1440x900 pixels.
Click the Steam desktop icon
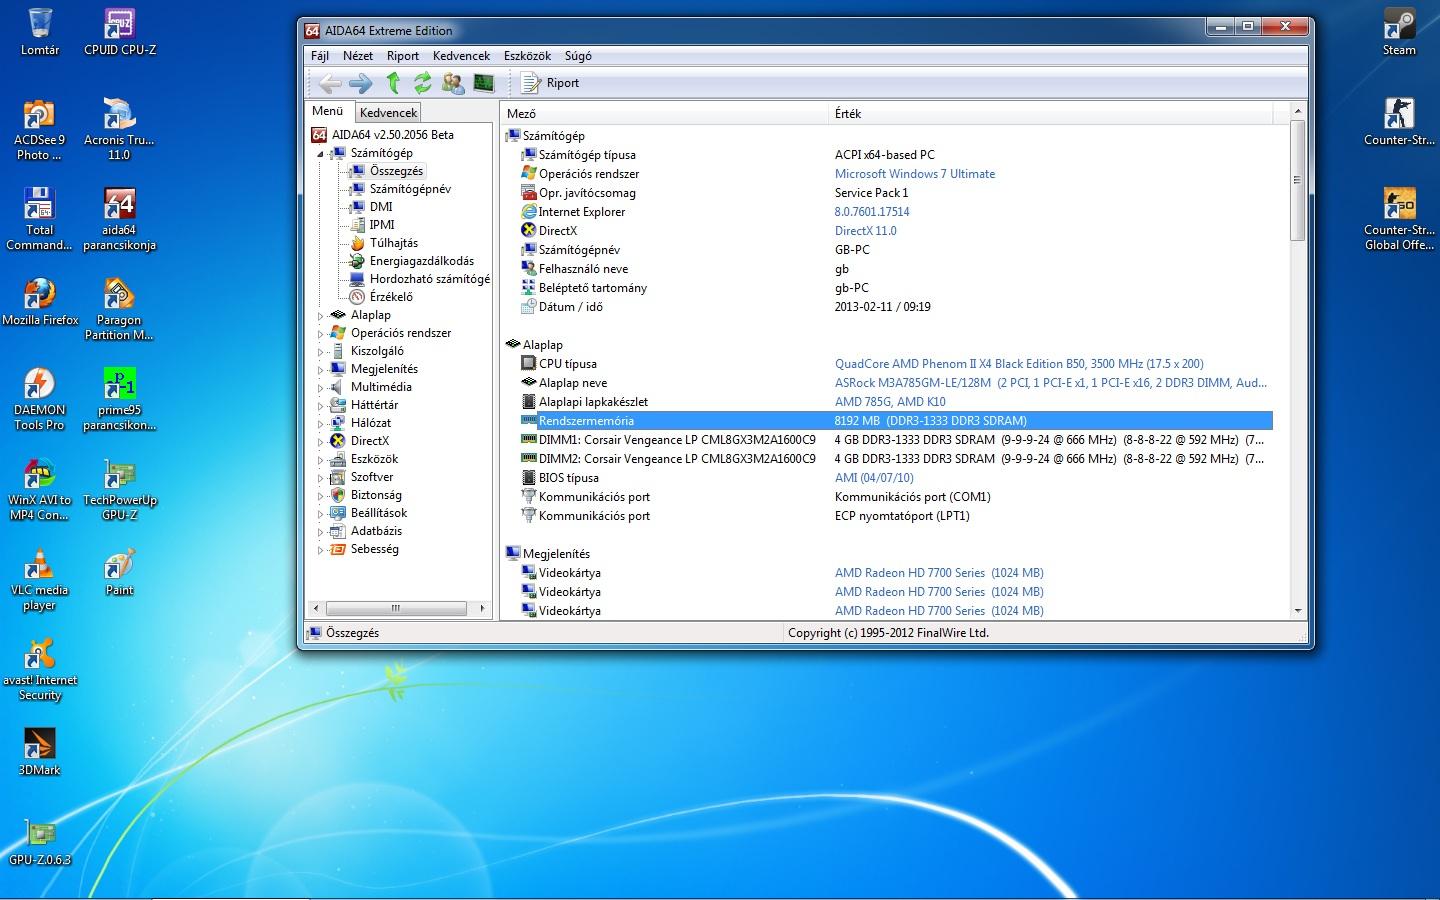(1399, 32)
